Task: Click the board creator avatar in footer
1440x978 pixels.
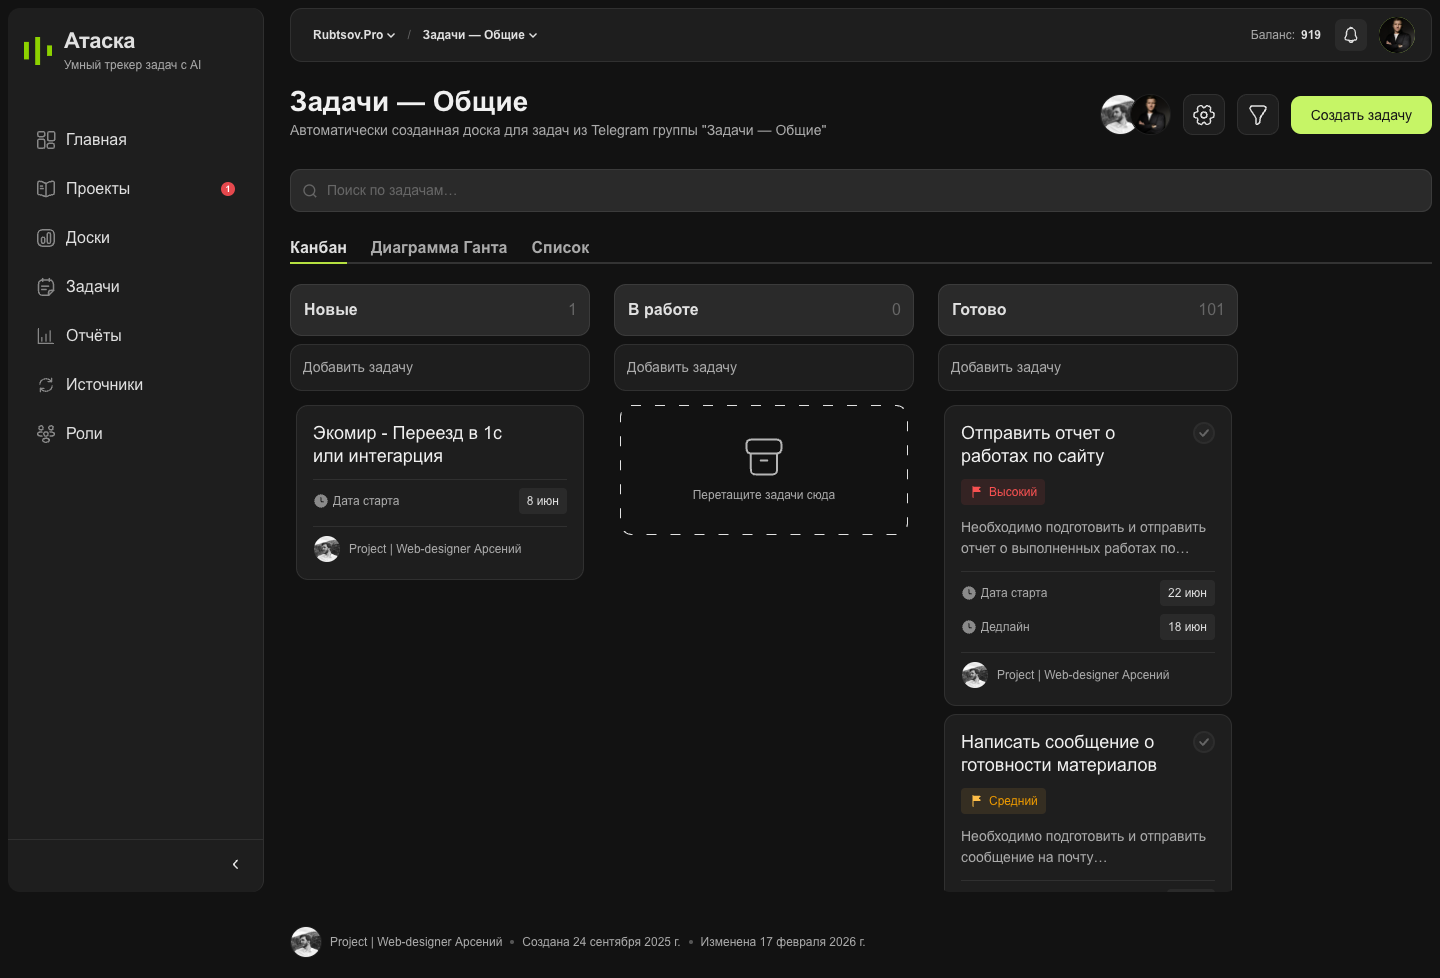Action: click(306, 942)
